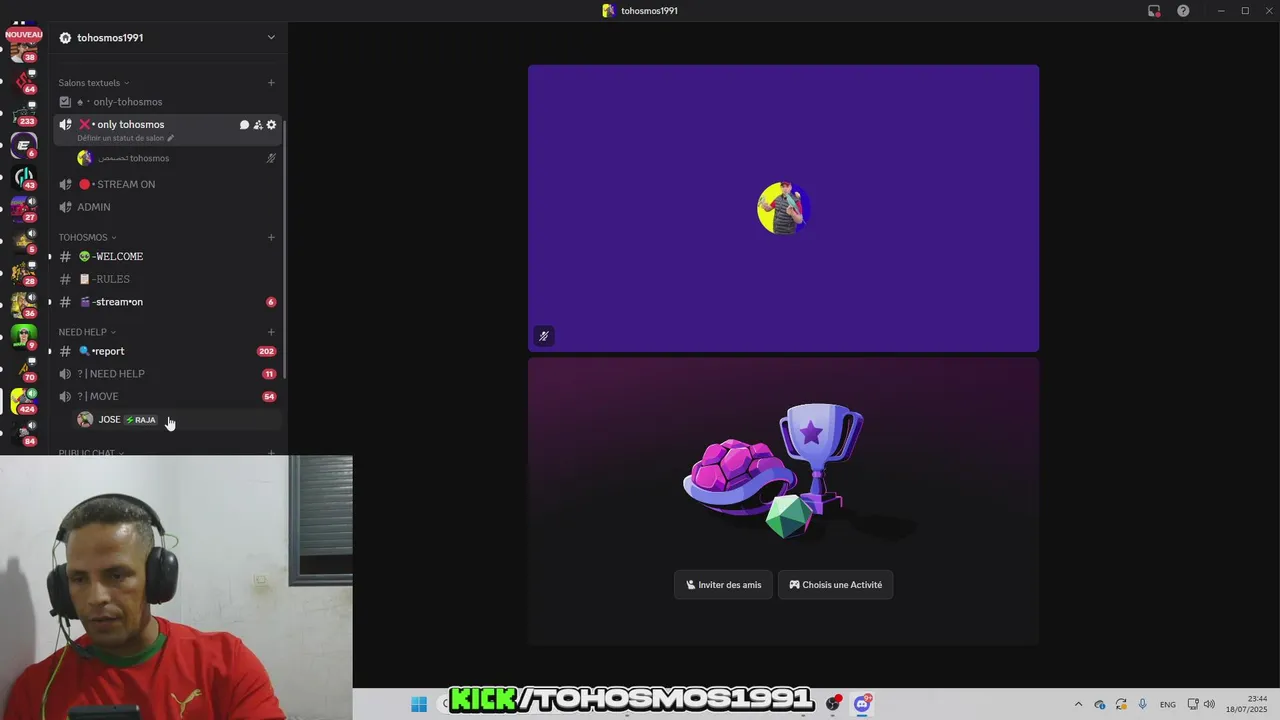Open ENG language switcher
The image size is (1280, 720).
point(1167,705)
